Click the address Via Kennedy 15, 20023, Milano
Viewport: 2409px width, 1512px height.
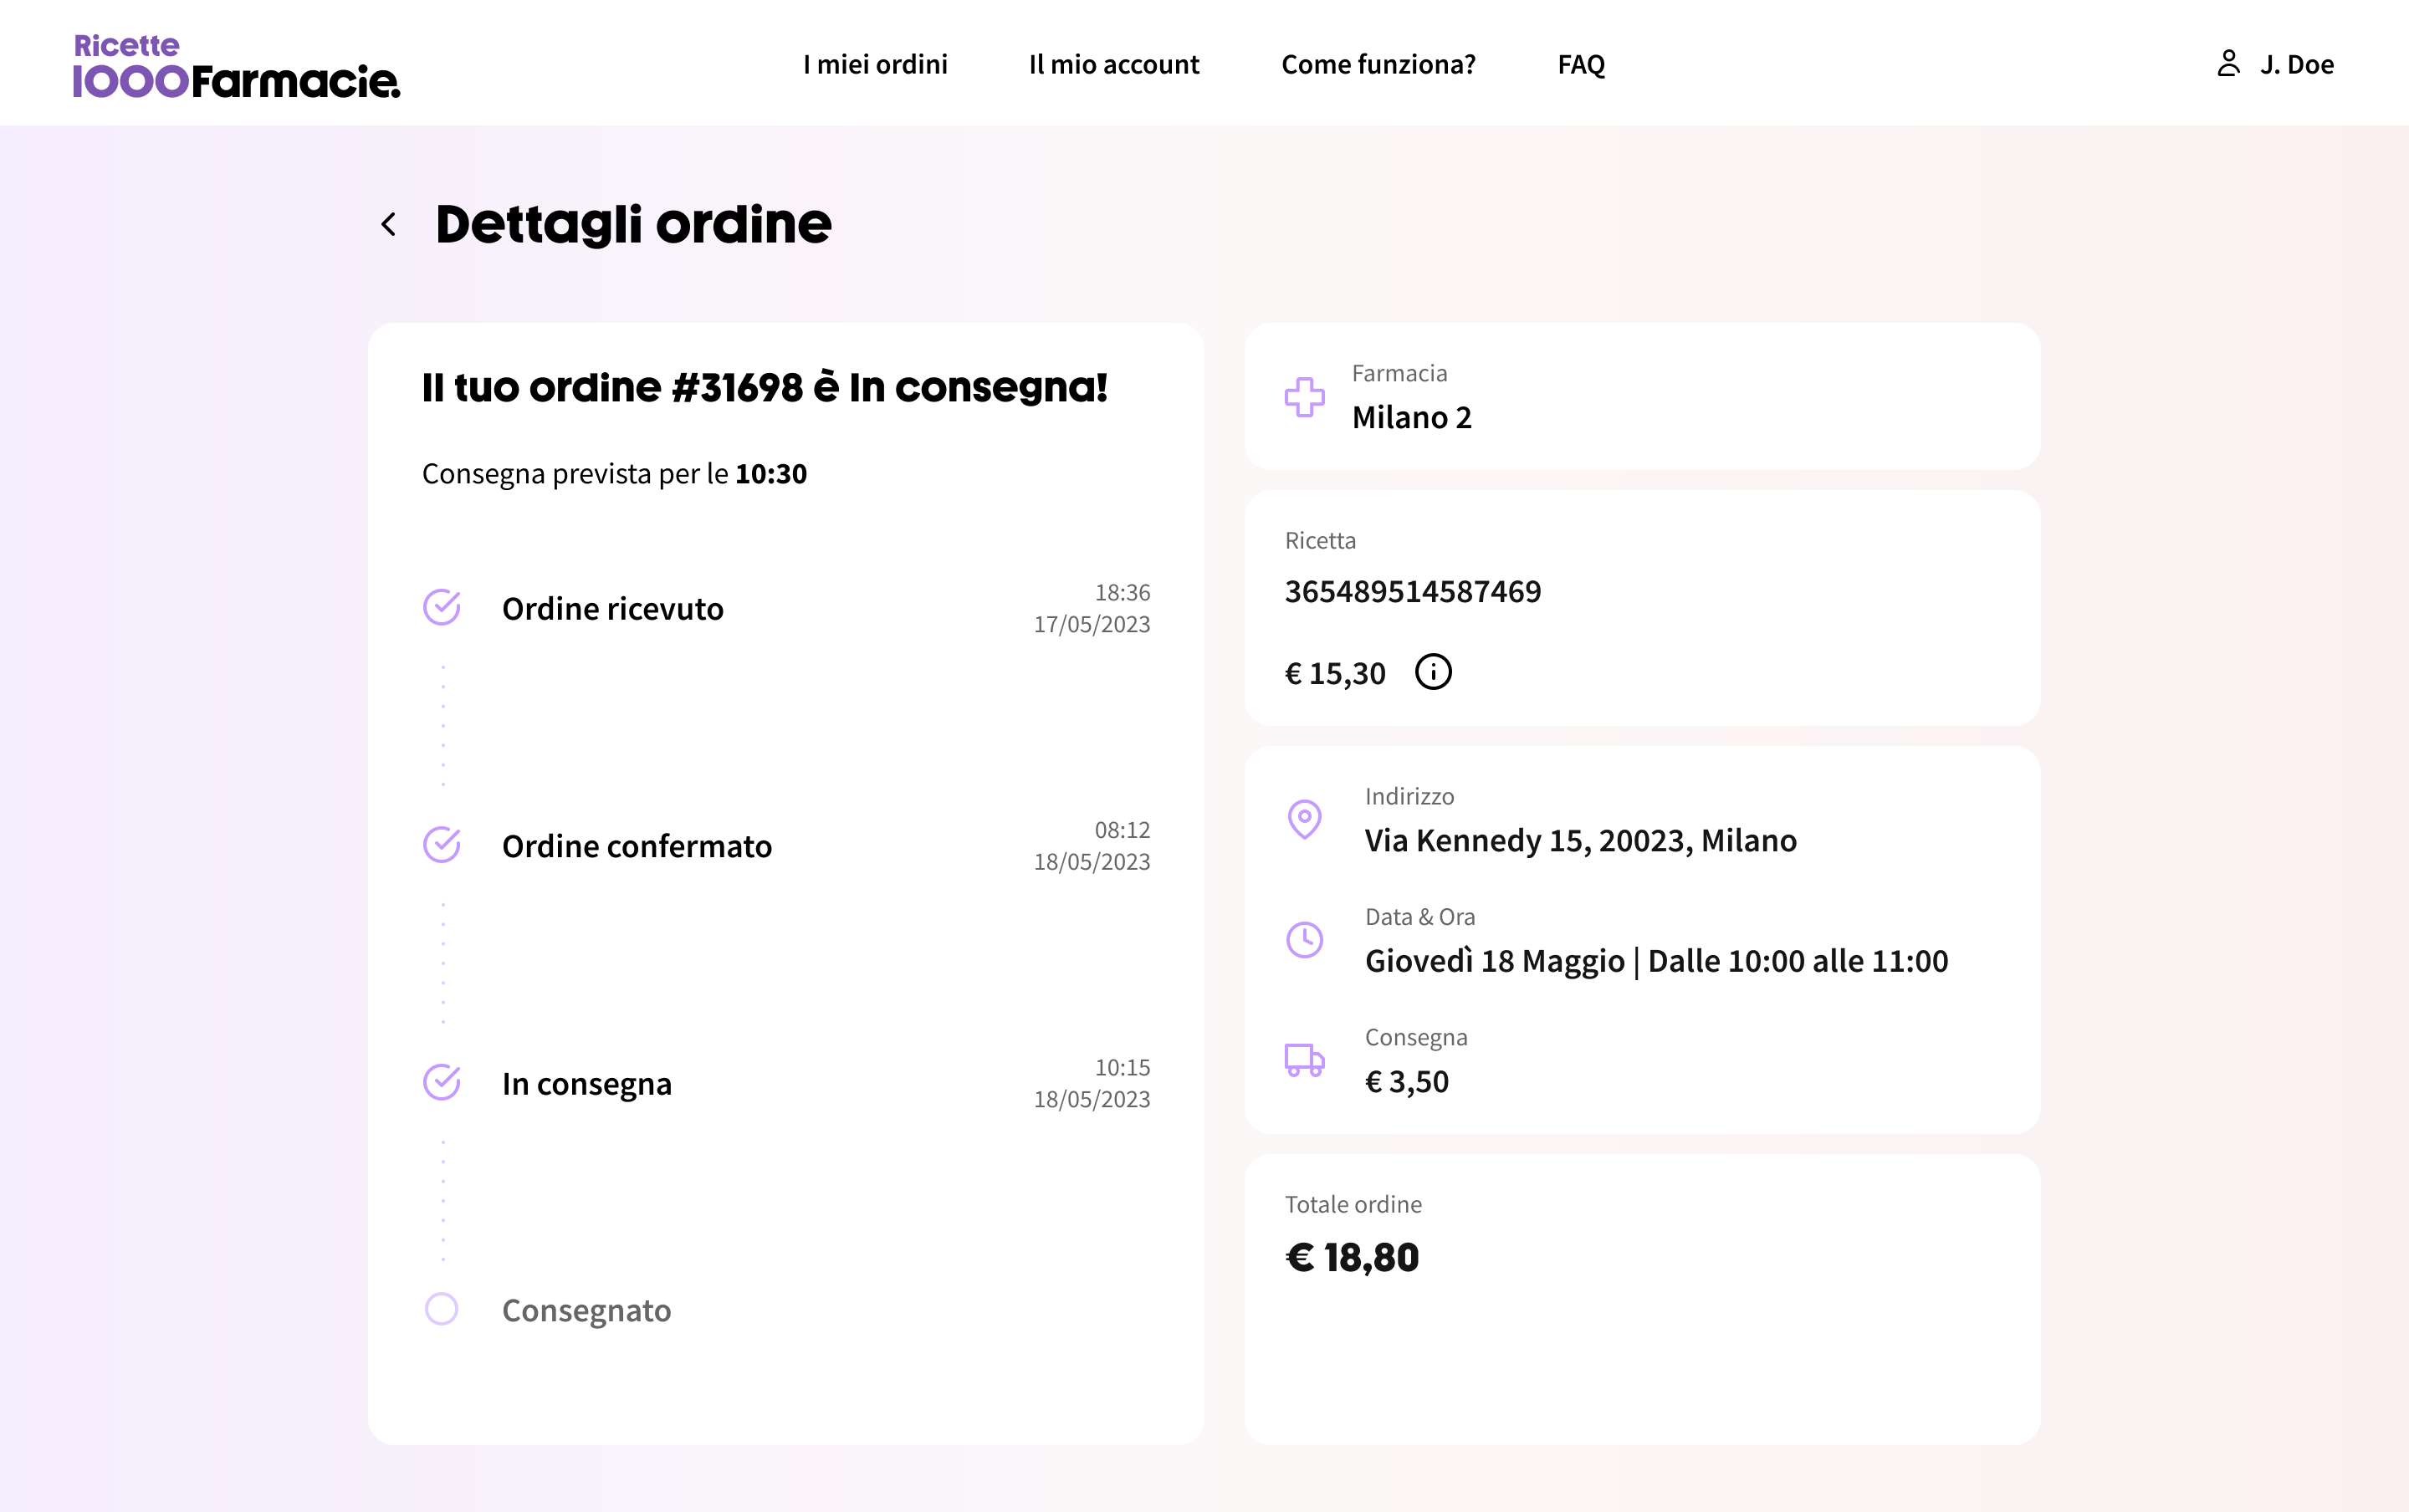coord(1580,841)
